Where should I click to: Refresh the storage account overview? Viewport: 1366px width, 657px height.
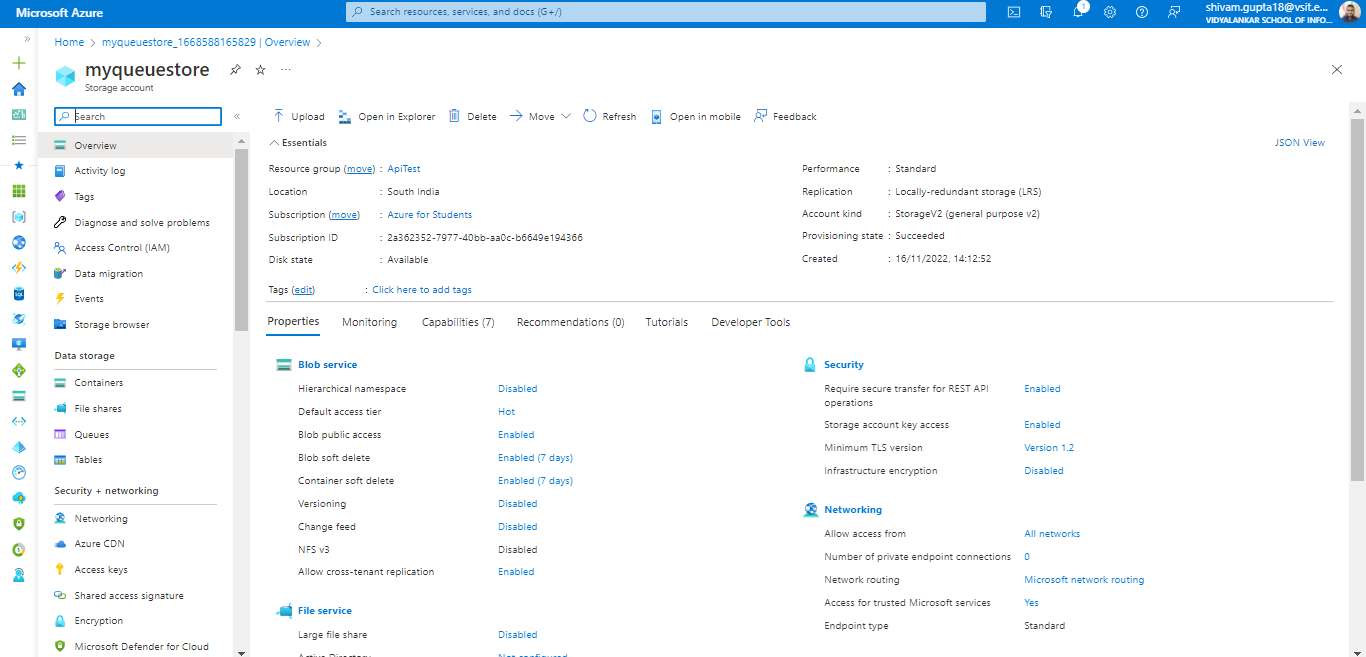pos(609,117)
